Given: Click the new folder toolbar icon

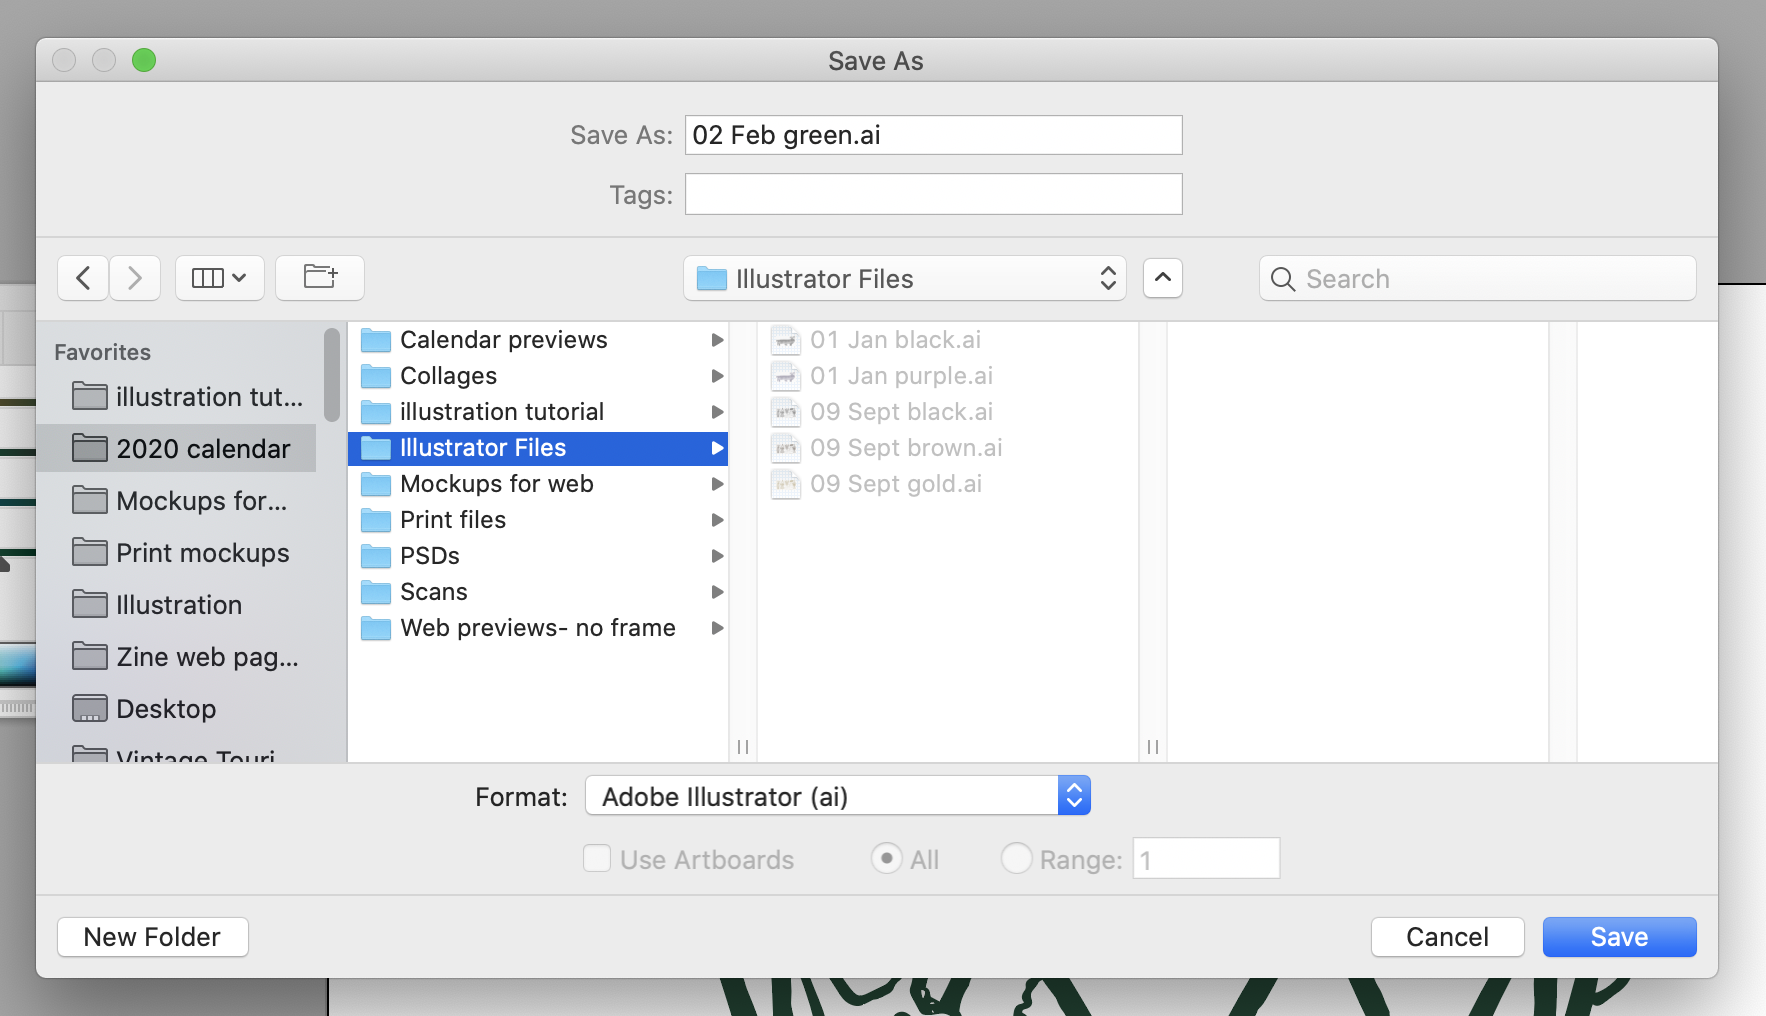Looking at the screenshot, I should coord(320,278).
